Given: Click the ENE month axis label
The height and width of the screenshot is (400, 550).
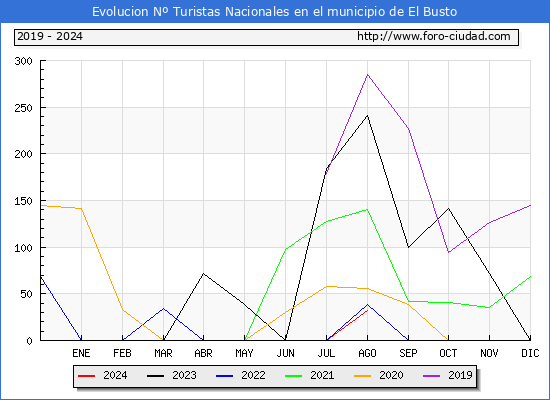Looking at the screenshot, I should 81,353.
